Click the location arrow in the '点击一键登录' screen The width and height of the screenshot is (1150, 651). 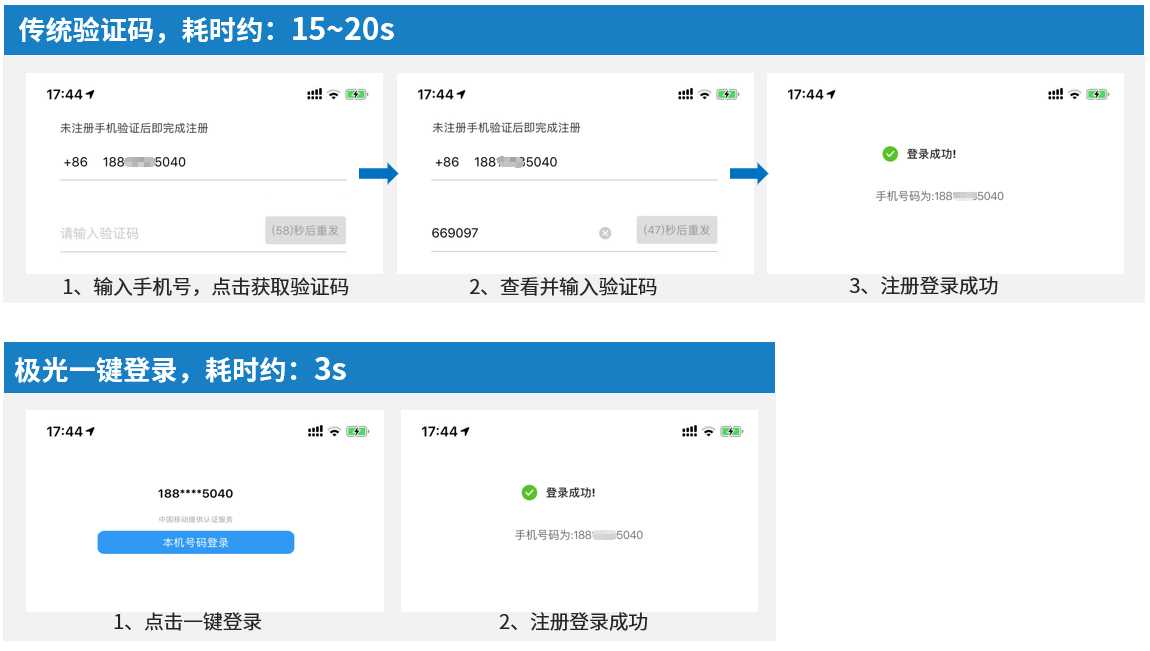[x=90, y=431]
